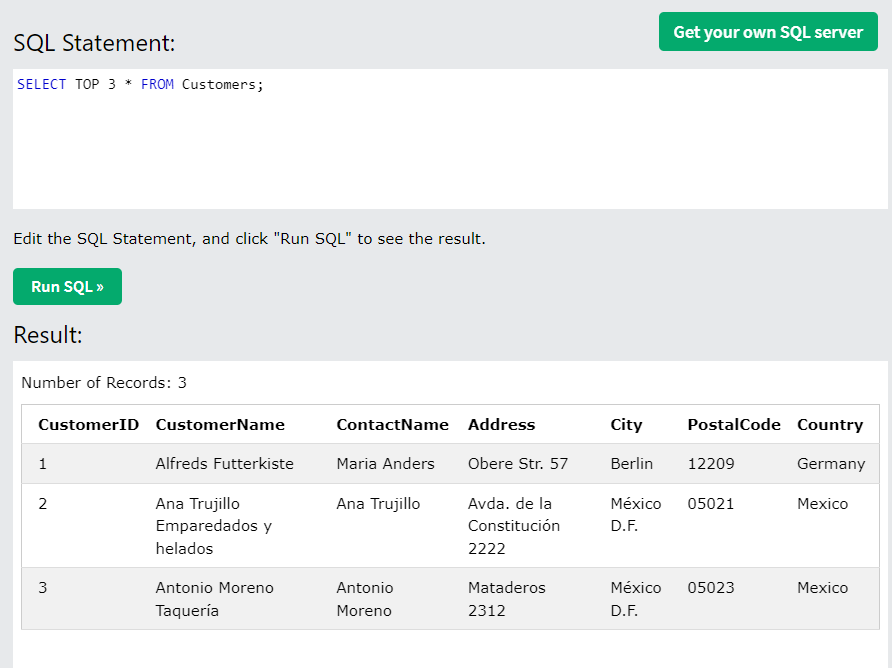Viewport: 892px width, 668px height.
Task: Click the Ana Trujillo contact name cell
Action: (378, 504)
